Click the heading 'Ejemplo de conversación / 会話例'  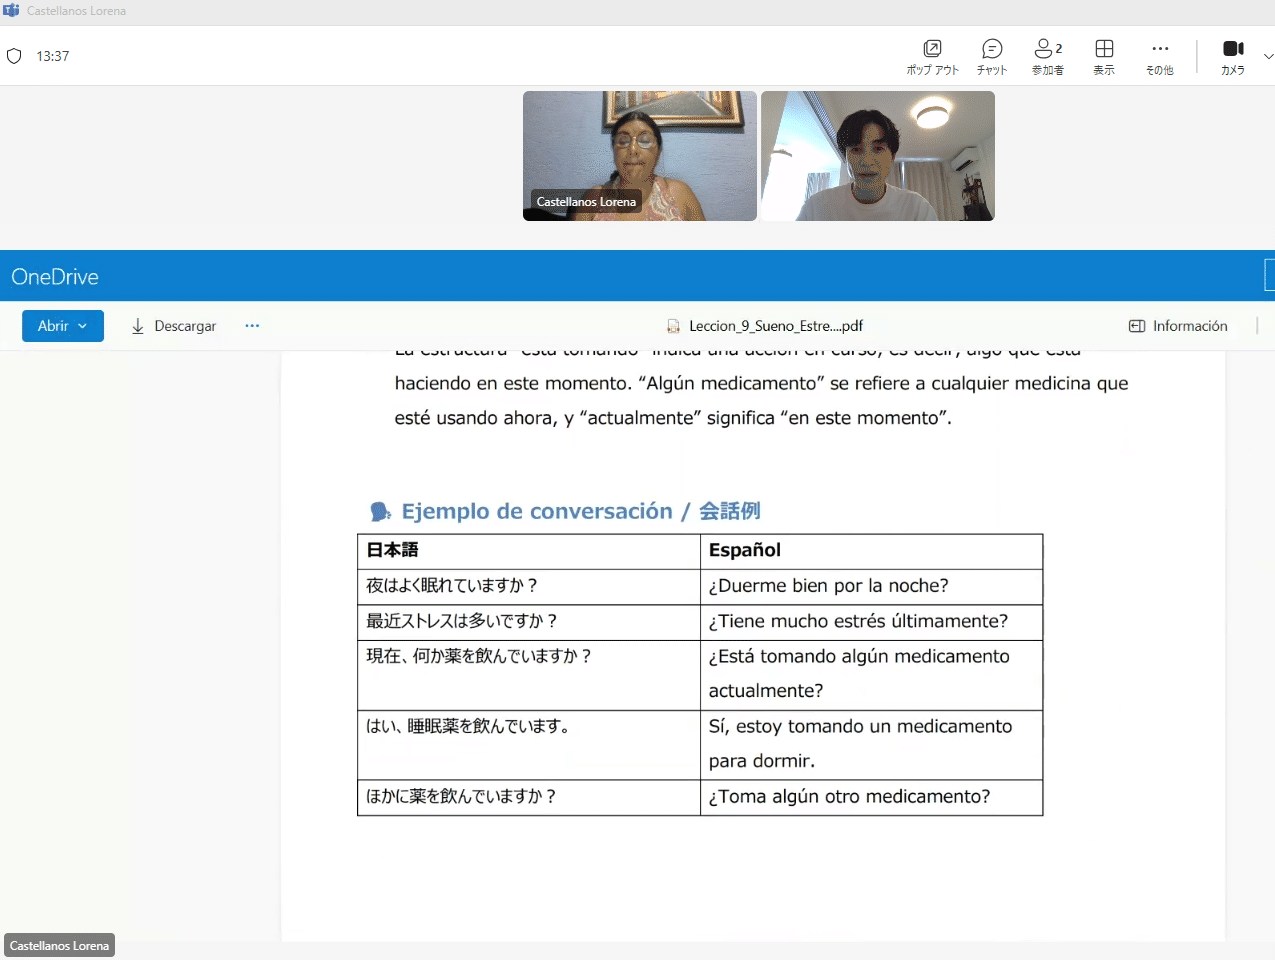(581, 511)
